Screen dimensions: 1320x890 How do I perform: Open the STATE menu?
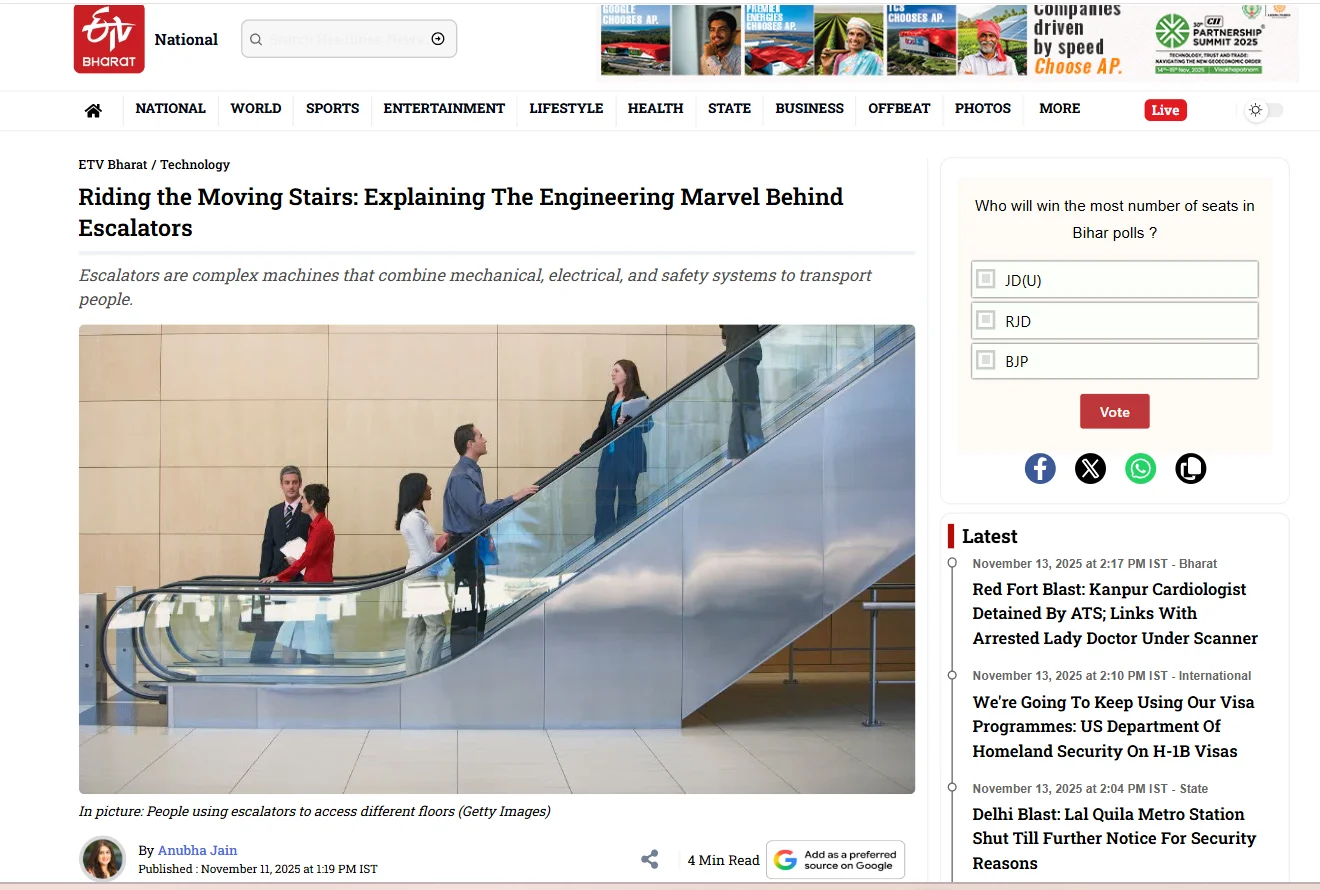pyautogui.click(x=729, y=109)
